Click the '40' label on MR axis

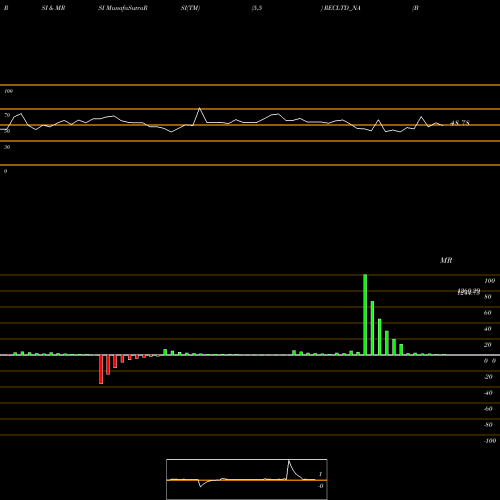[488, 329]
